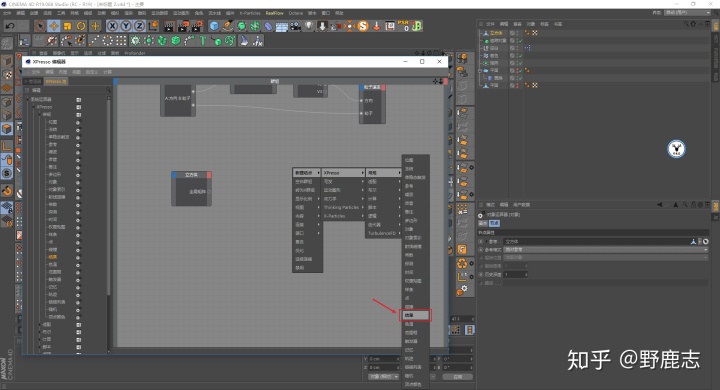
Task: Select 立方体 in the Object Manager
Action: tap(495, 33)
